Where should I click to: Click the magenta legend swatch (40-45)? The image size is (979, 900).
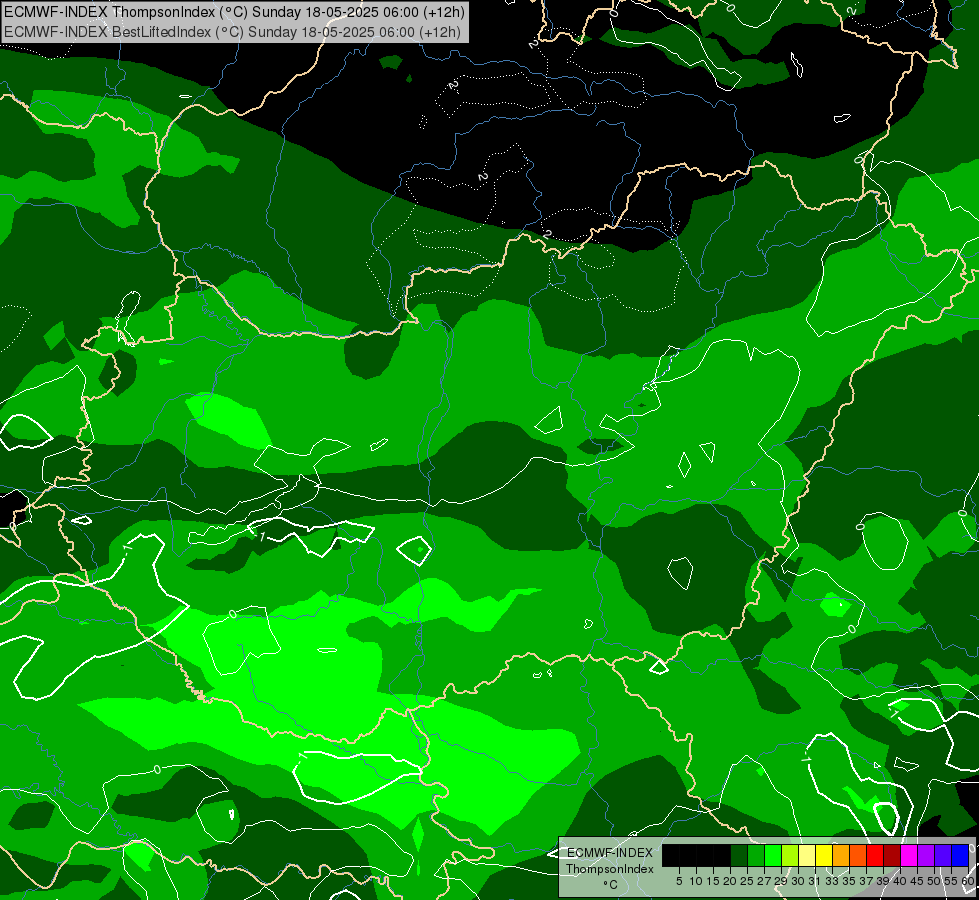[909, 856]
